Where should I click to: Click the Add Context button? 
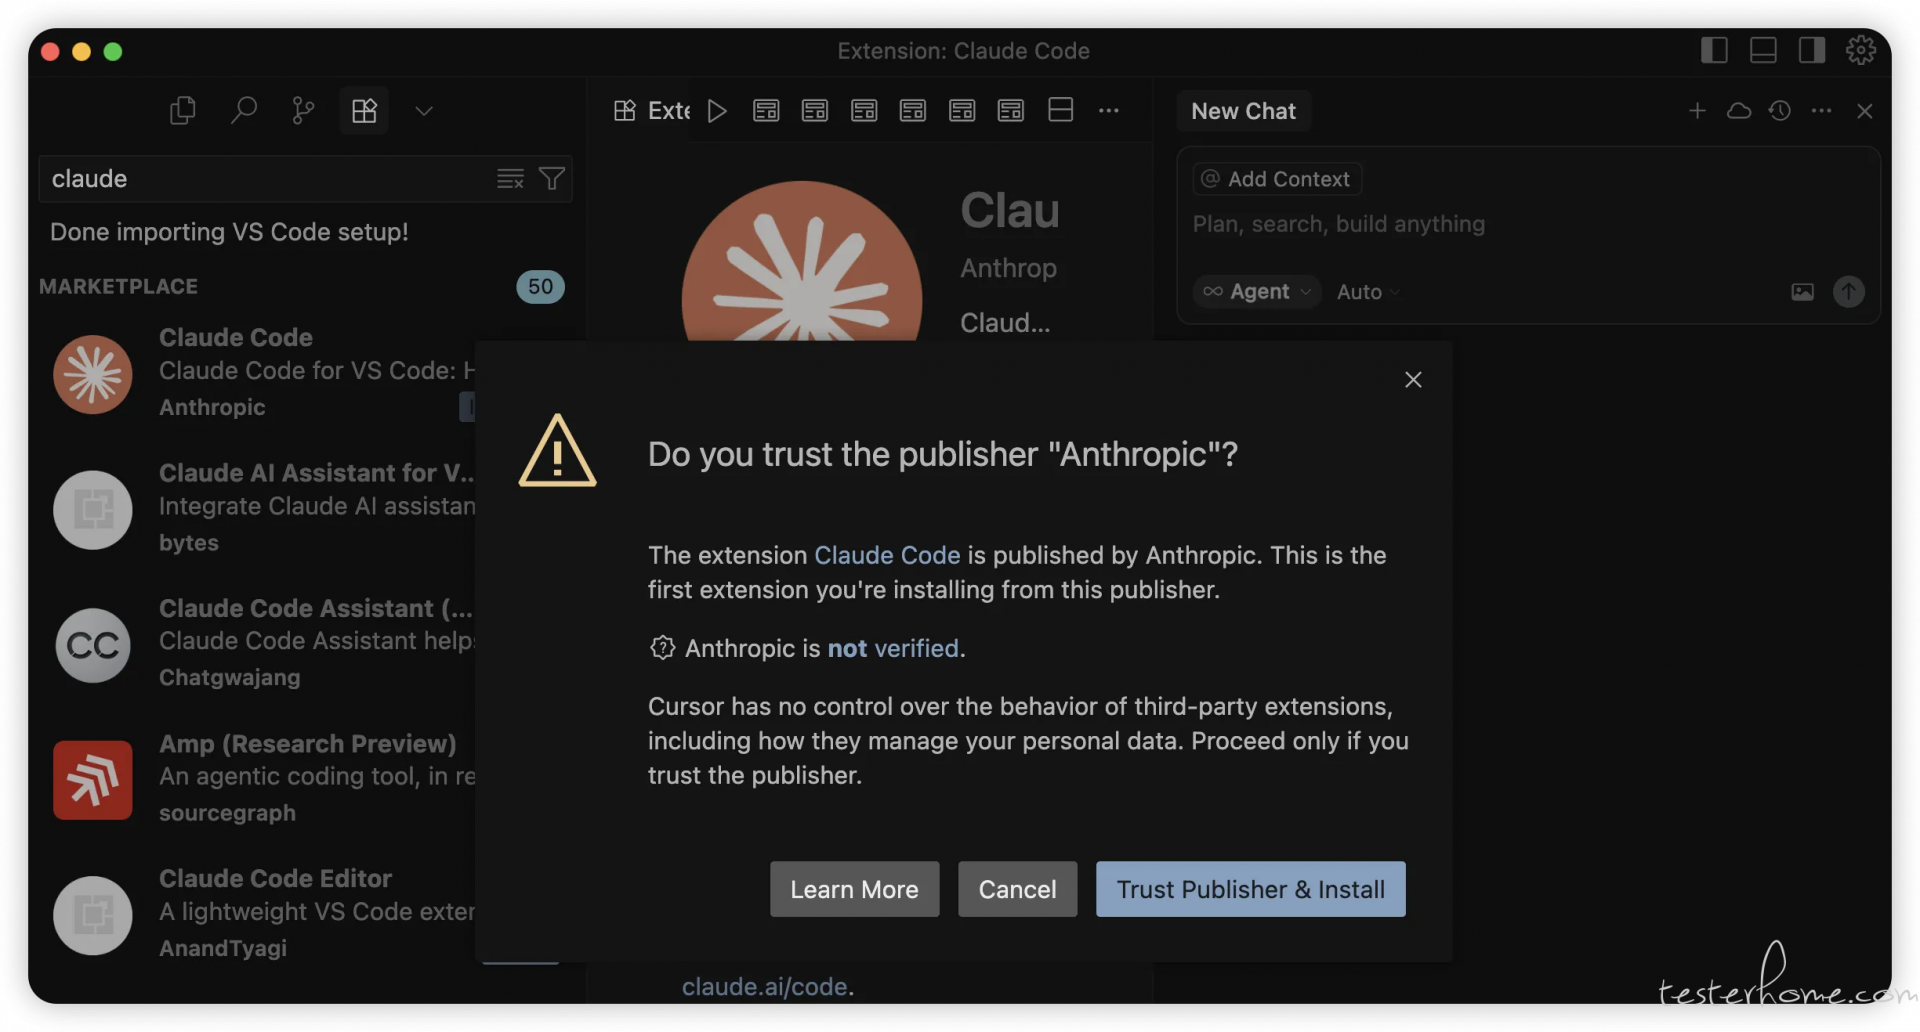click(1277, 179)
